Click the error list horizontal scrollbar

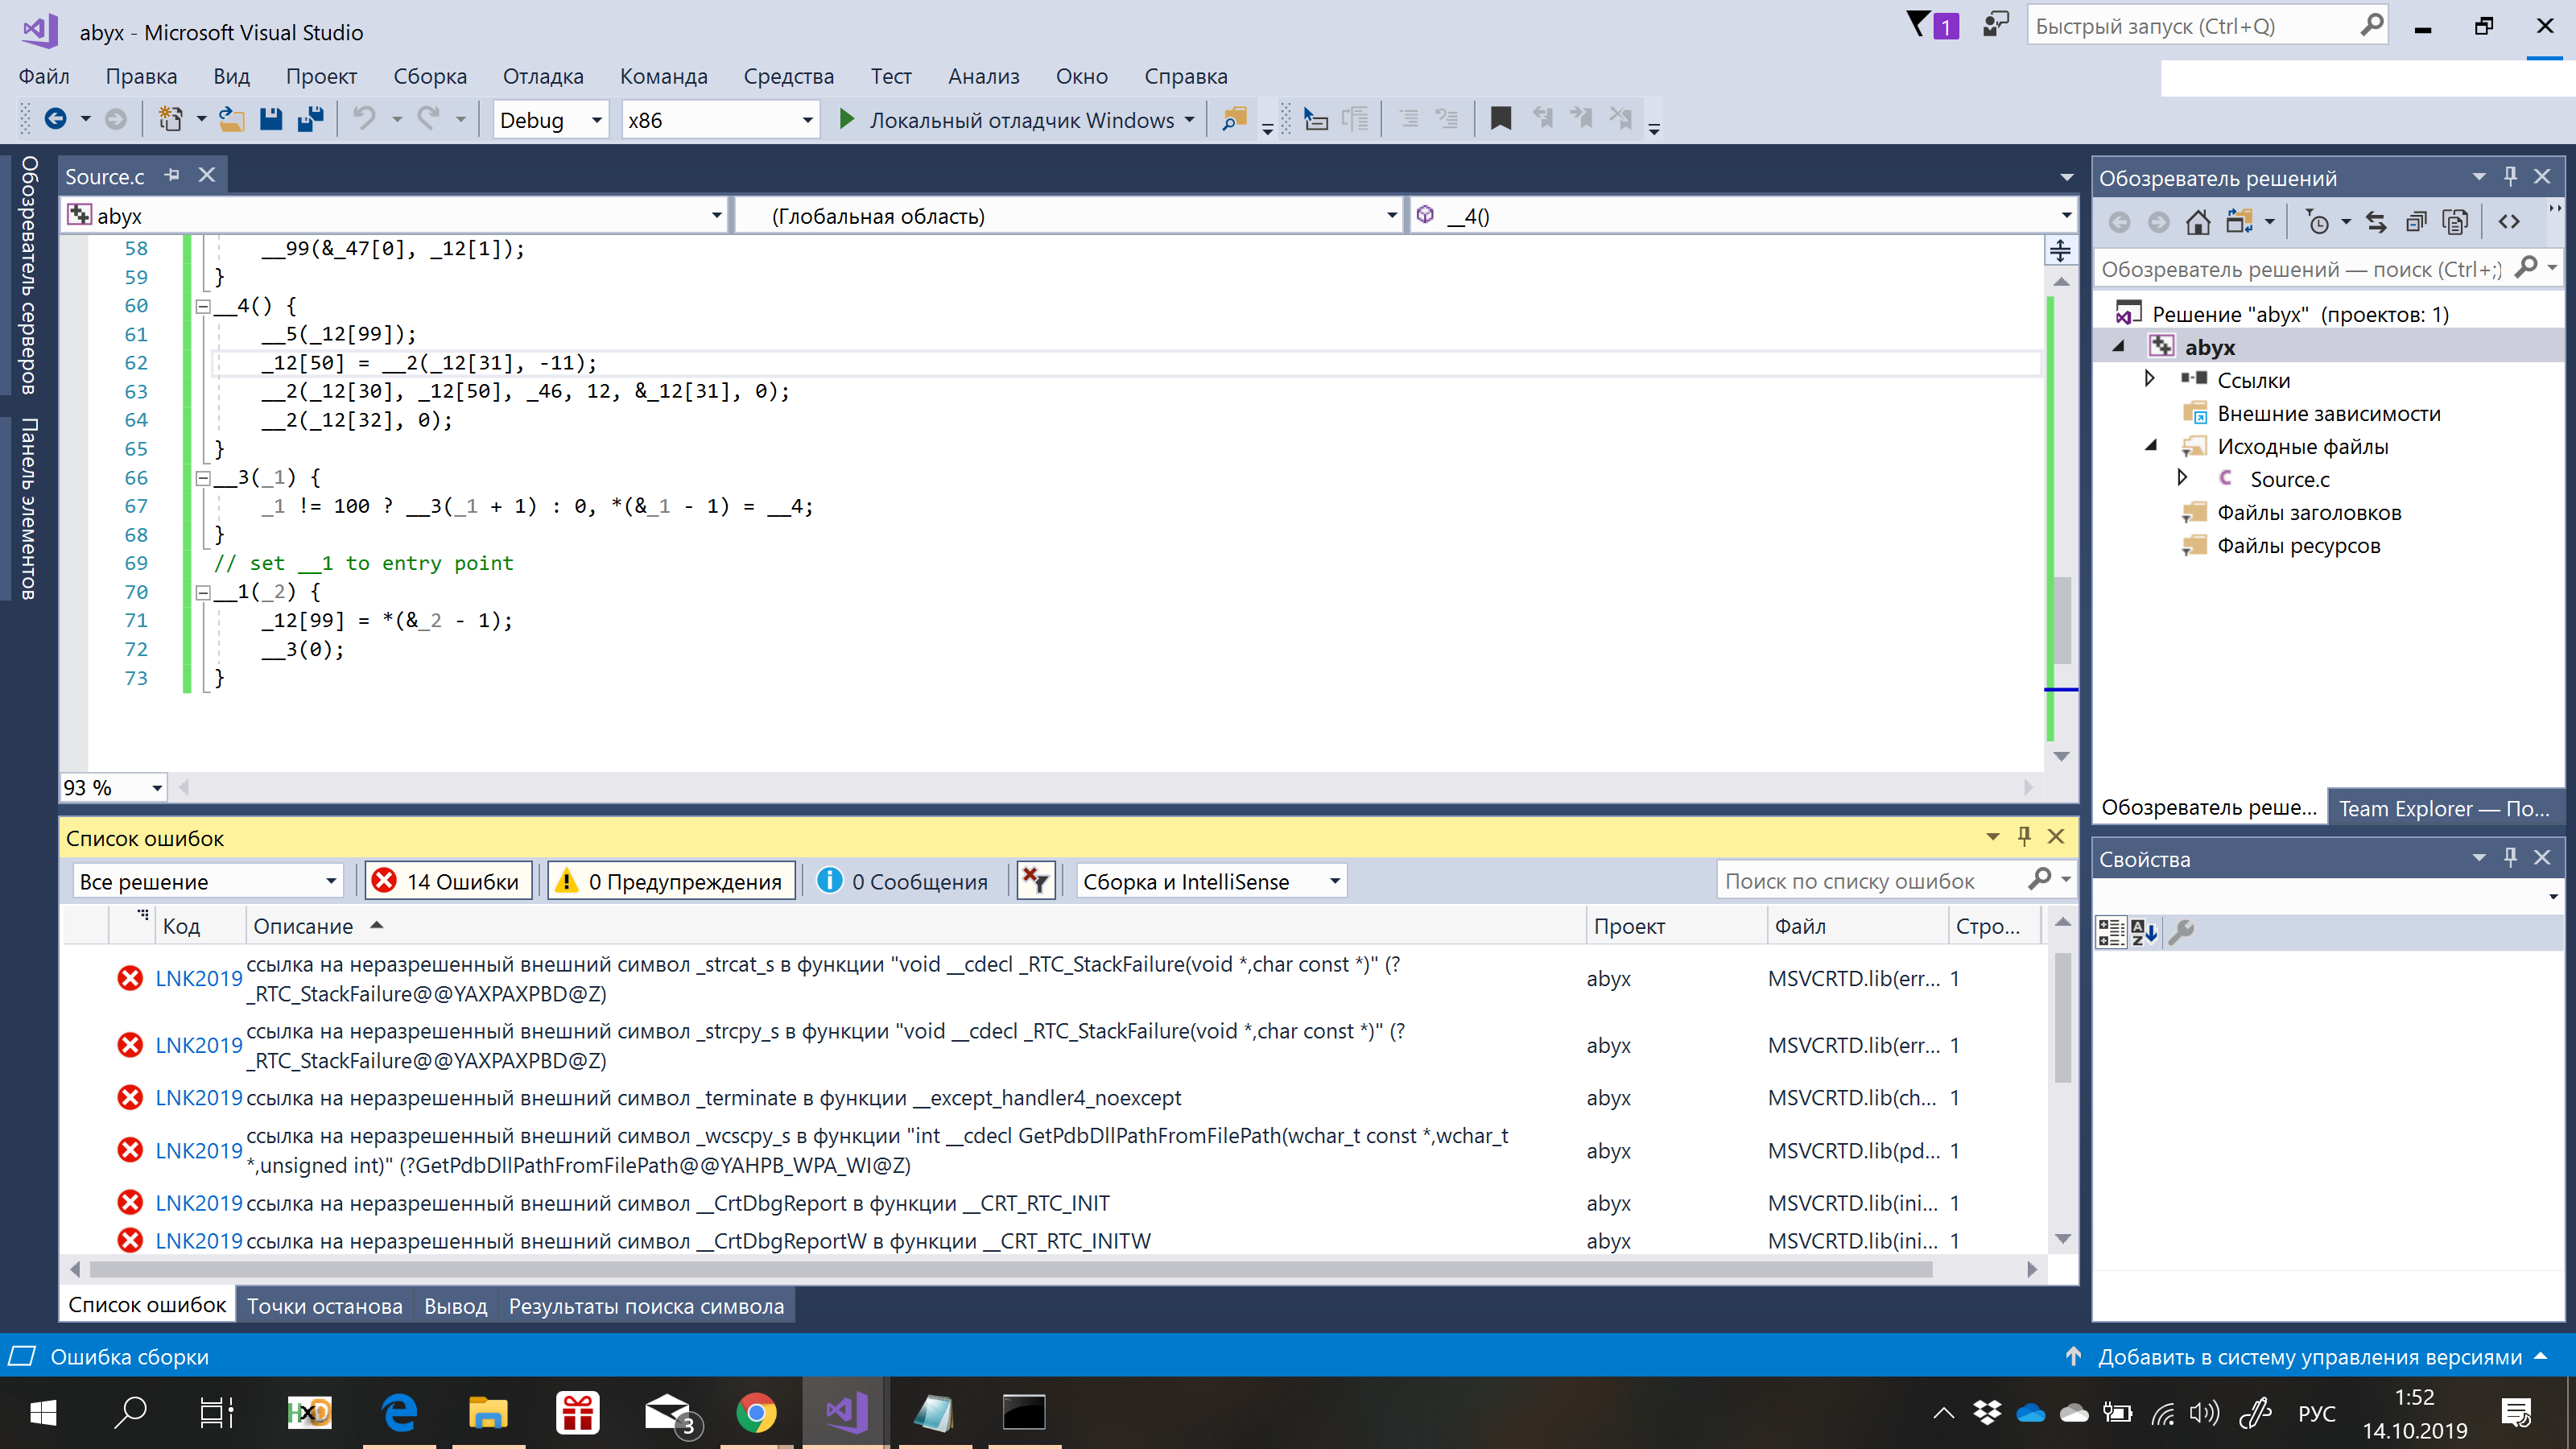[1010, 1269]
